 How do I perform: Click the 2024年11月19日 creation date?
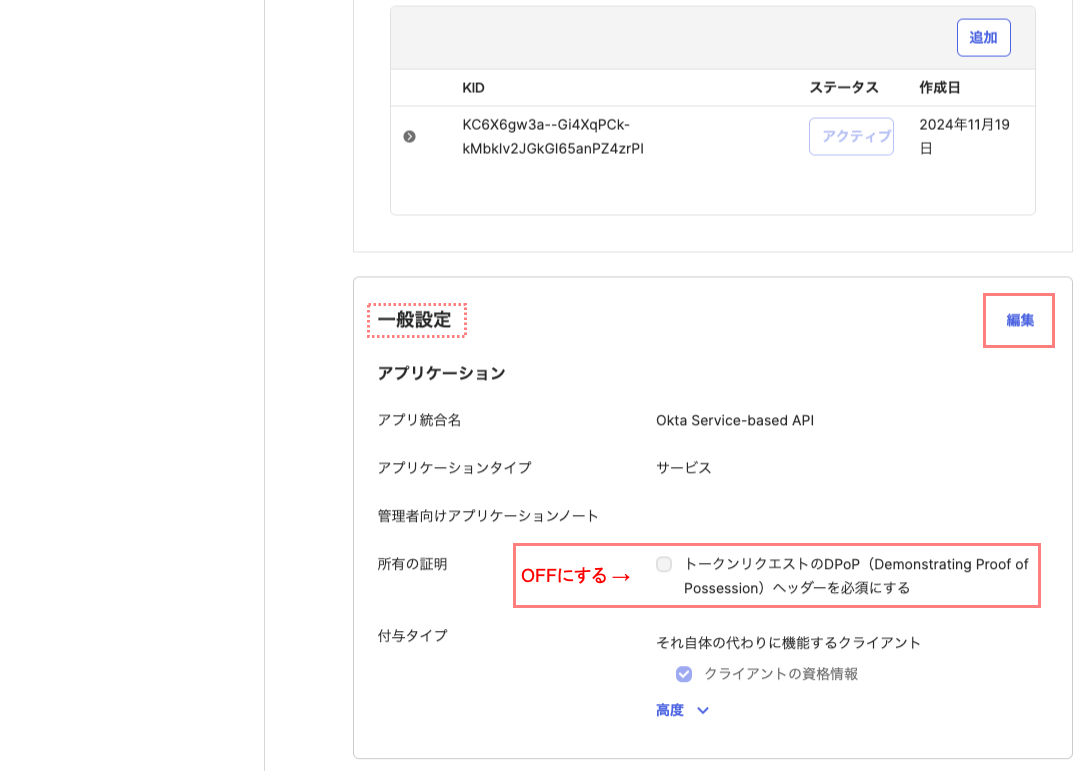pos(964,136)
